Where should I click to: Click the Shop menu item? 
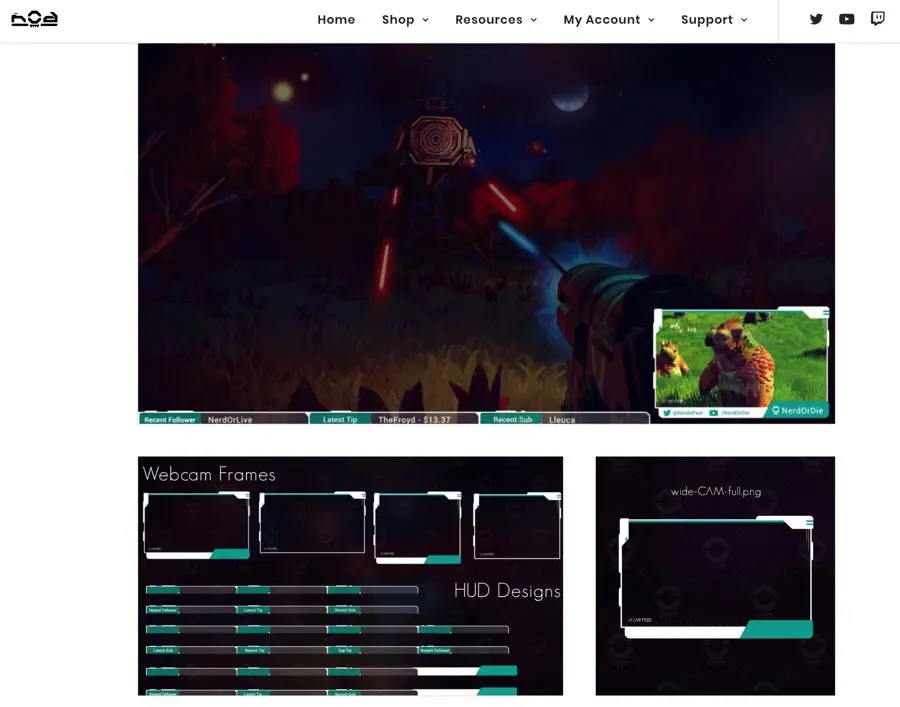coord(397,19)
